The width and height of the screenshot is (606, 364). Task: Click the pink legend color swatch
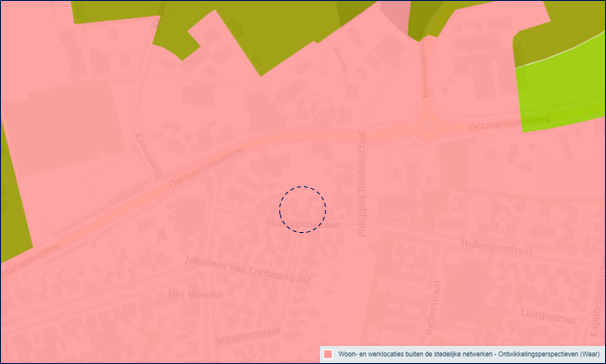coord(328,354)
